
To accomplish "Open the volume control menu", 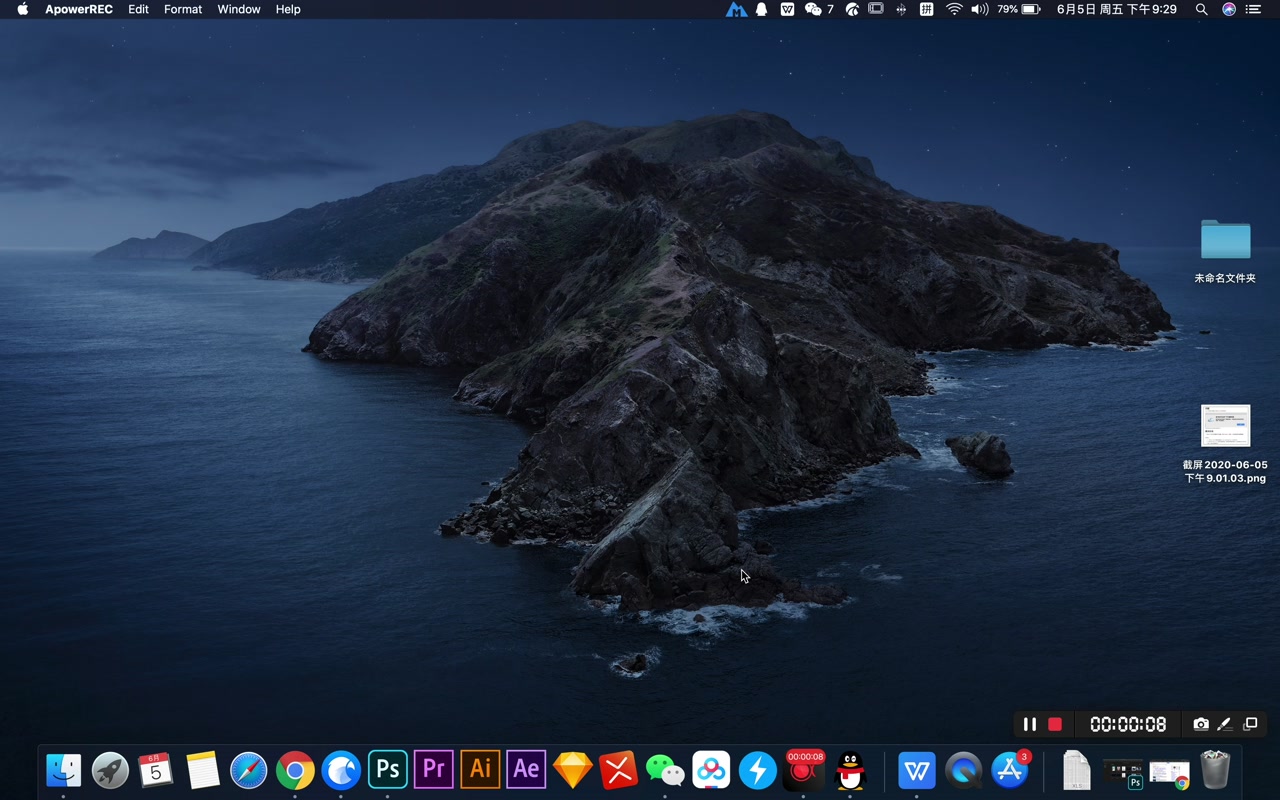I will point(979,9).
